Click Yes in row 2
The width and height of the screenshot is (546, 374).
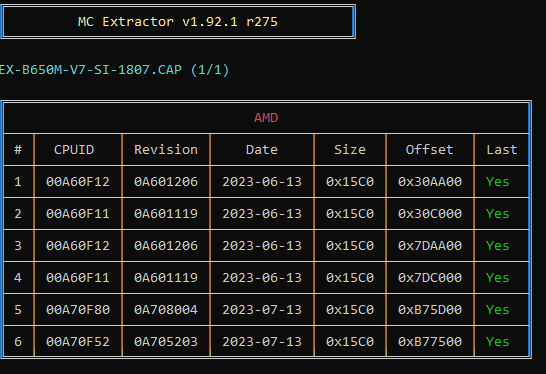click(498, 214)
